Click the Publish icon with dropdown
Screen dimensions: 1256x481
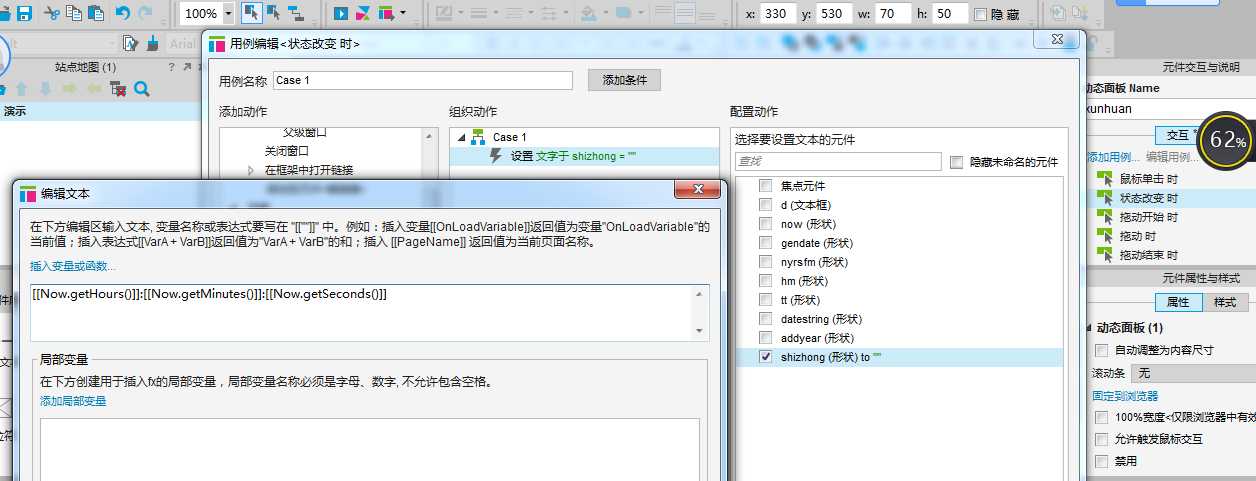[386, 14]
